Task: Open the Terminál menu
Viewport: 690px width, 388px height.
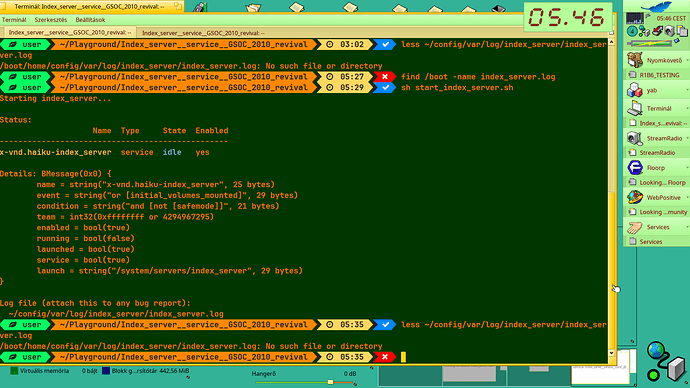Action: pyautogui.click(x=14, y=20)
